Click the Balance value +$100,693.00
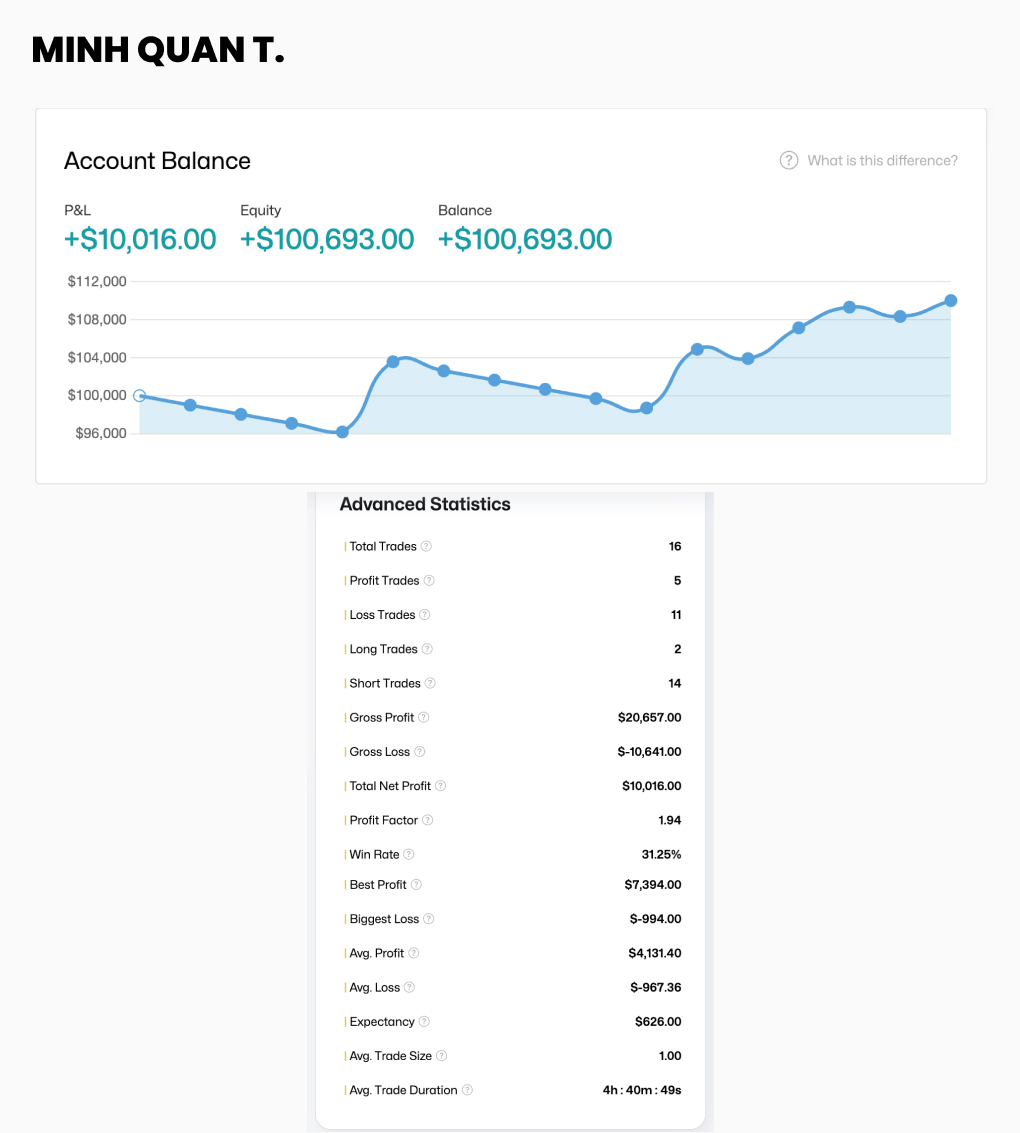The image size is (1020, 1133). point(525,239)
